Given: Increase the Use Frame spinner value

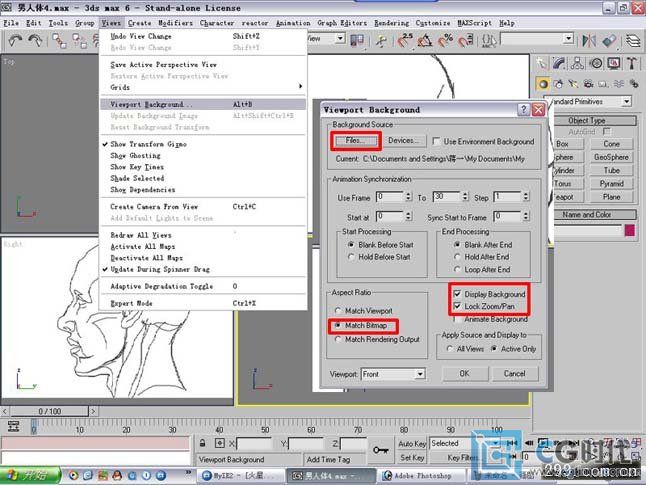Looking at the screenshot, I should pos(408,194).
